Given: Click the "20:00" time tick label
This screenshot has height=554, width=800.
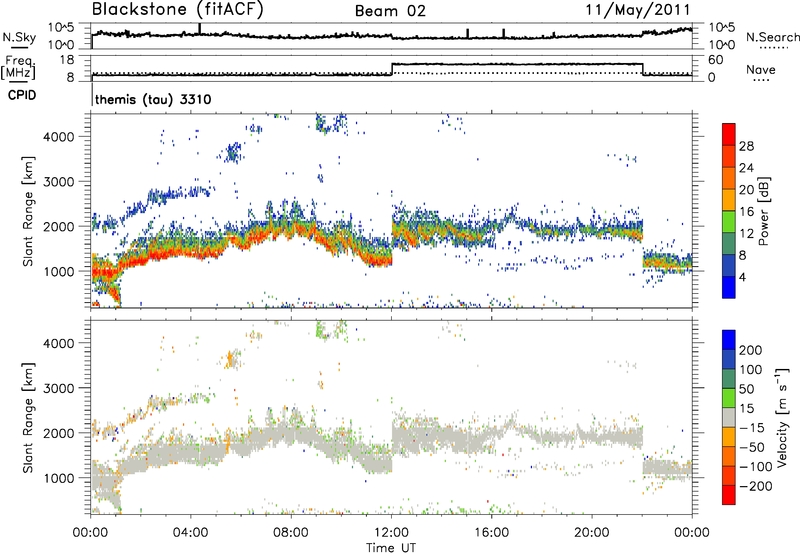Looking at the screenshot, I should (592, 533).
